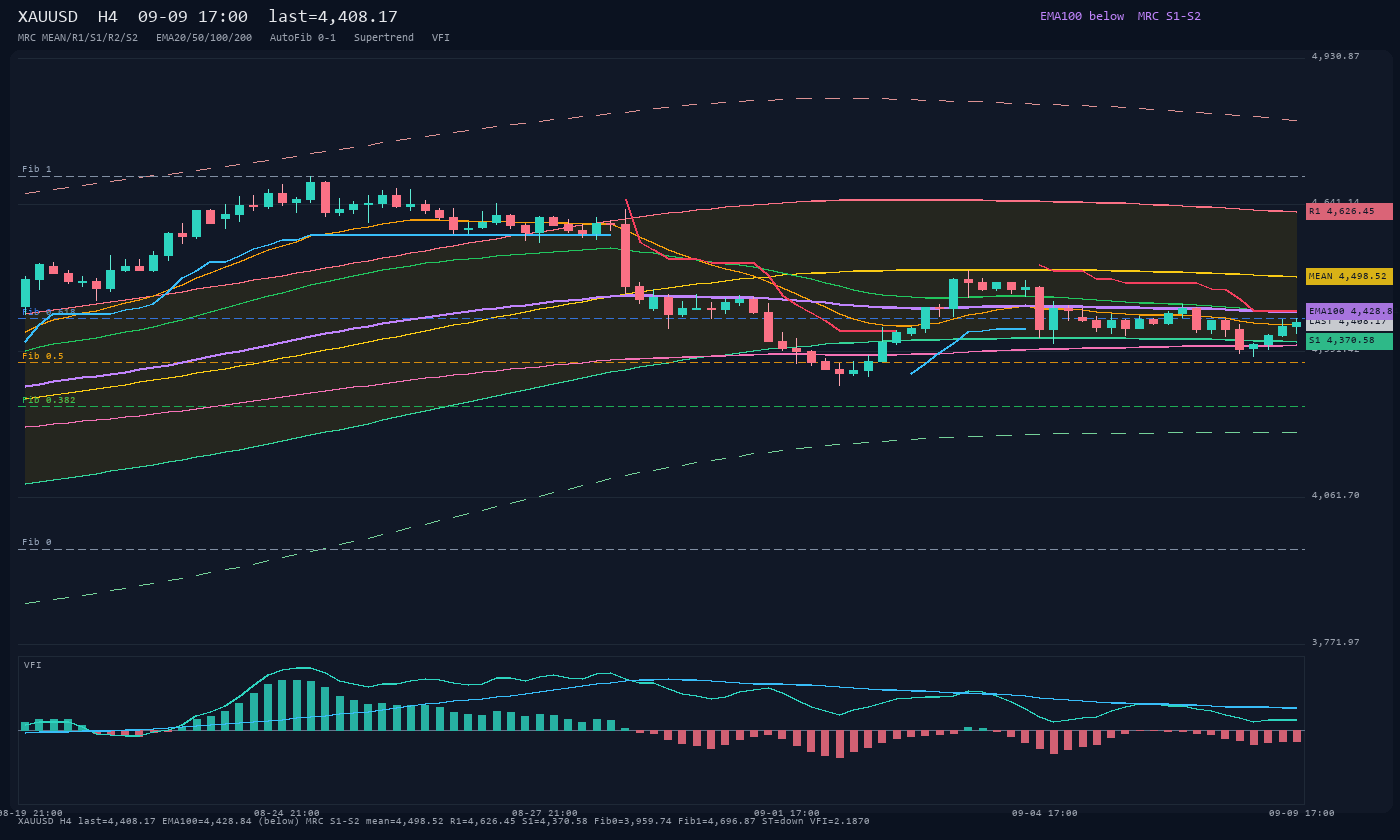Click the last=4,408.17 value in the title
The height and width of the screenshot is (840, 1400).
[333, 17]
